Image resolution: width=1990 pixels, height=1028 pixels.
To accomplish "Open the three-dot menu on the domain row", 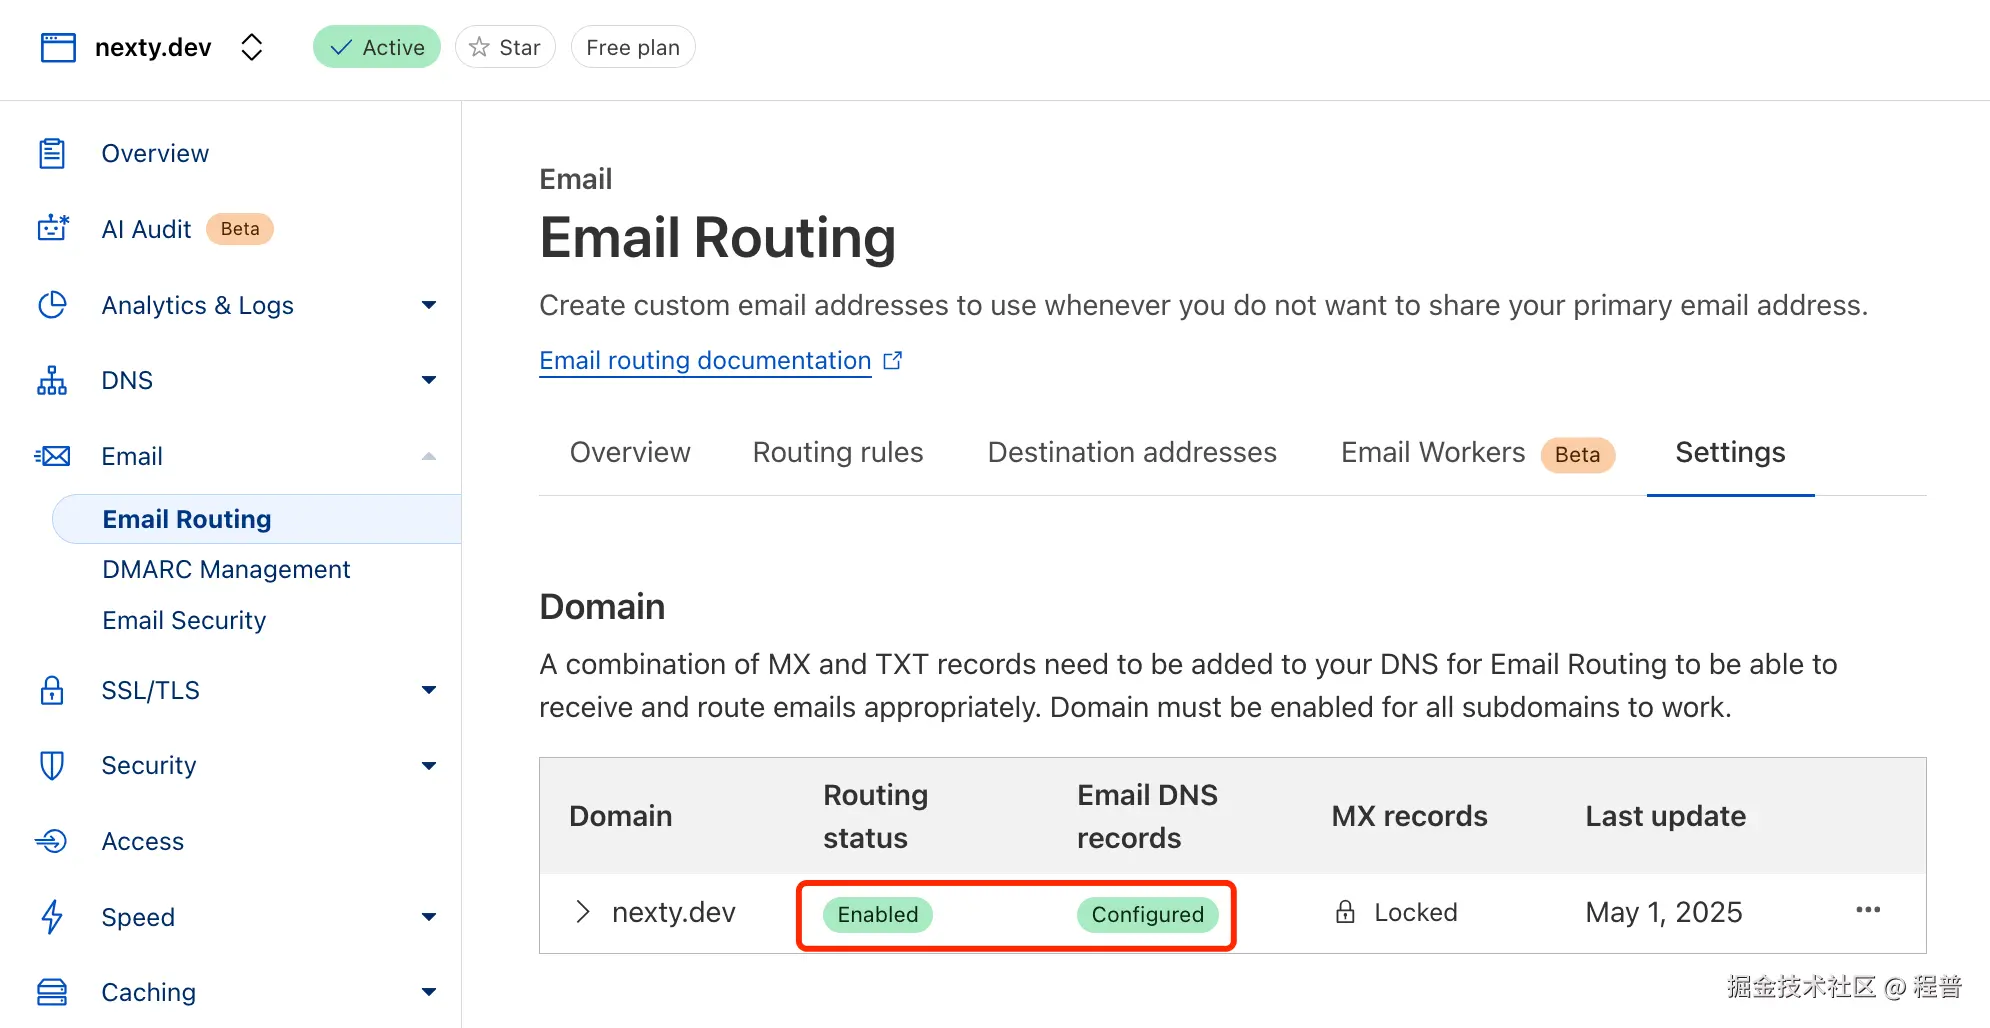I will [x=1868, y=910].
